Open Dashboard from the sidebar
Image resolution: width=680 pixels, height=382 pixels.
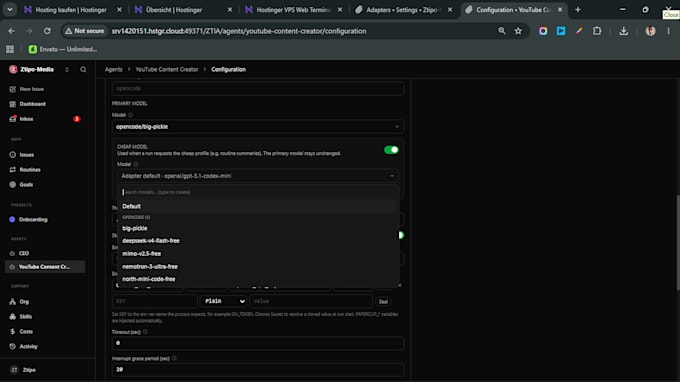32,104
